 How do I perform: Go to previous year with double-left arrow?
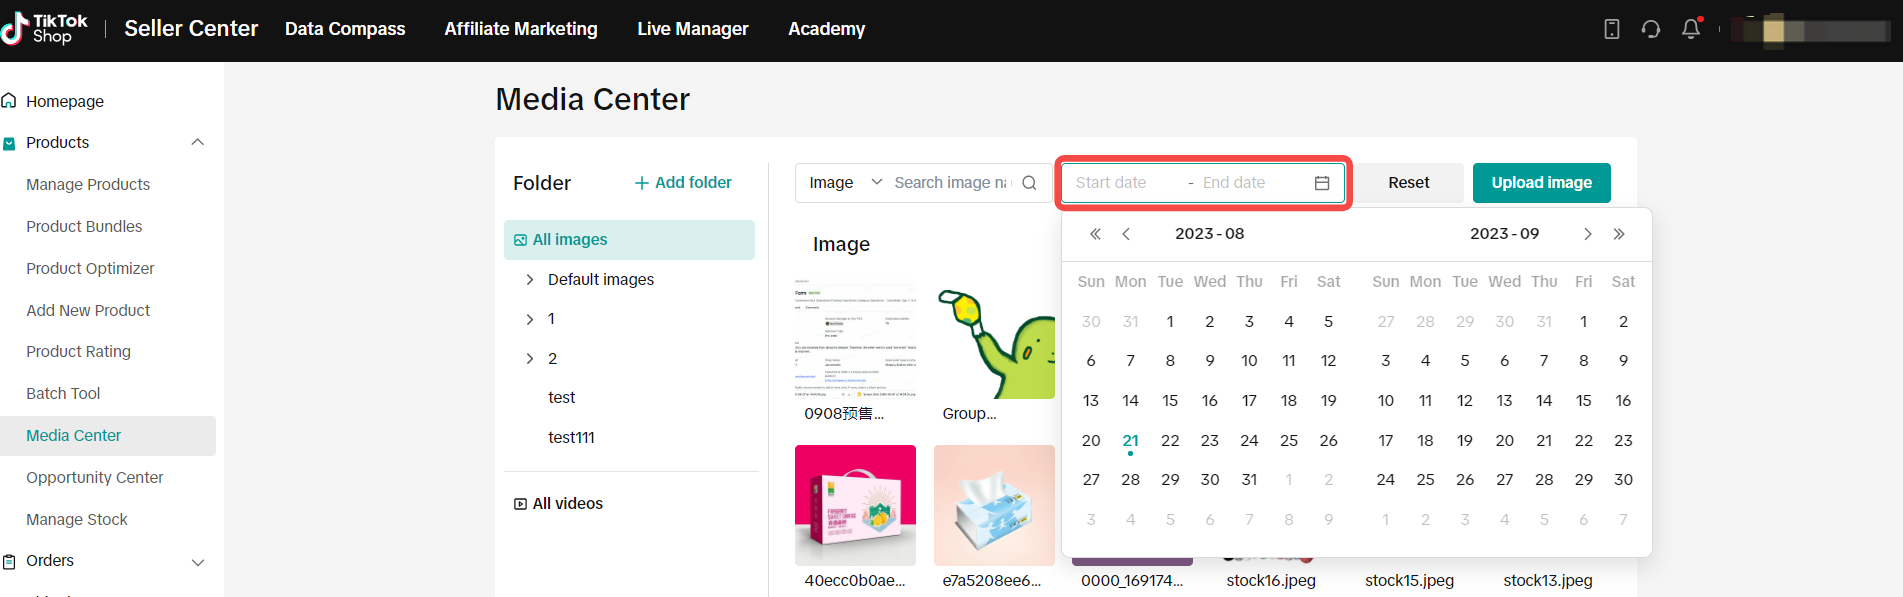point(1095,234)
